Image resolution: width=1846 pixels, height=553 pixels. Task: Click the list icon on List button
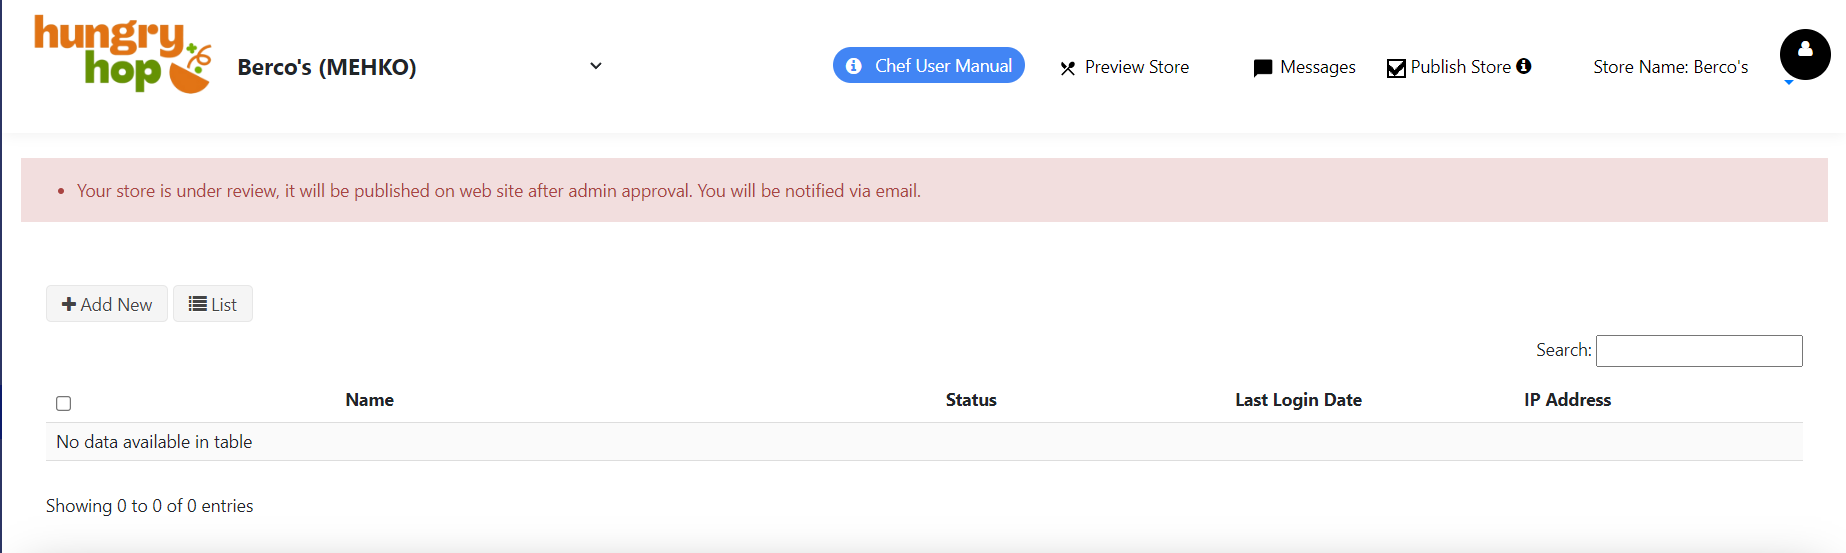[x=198, y=304]
